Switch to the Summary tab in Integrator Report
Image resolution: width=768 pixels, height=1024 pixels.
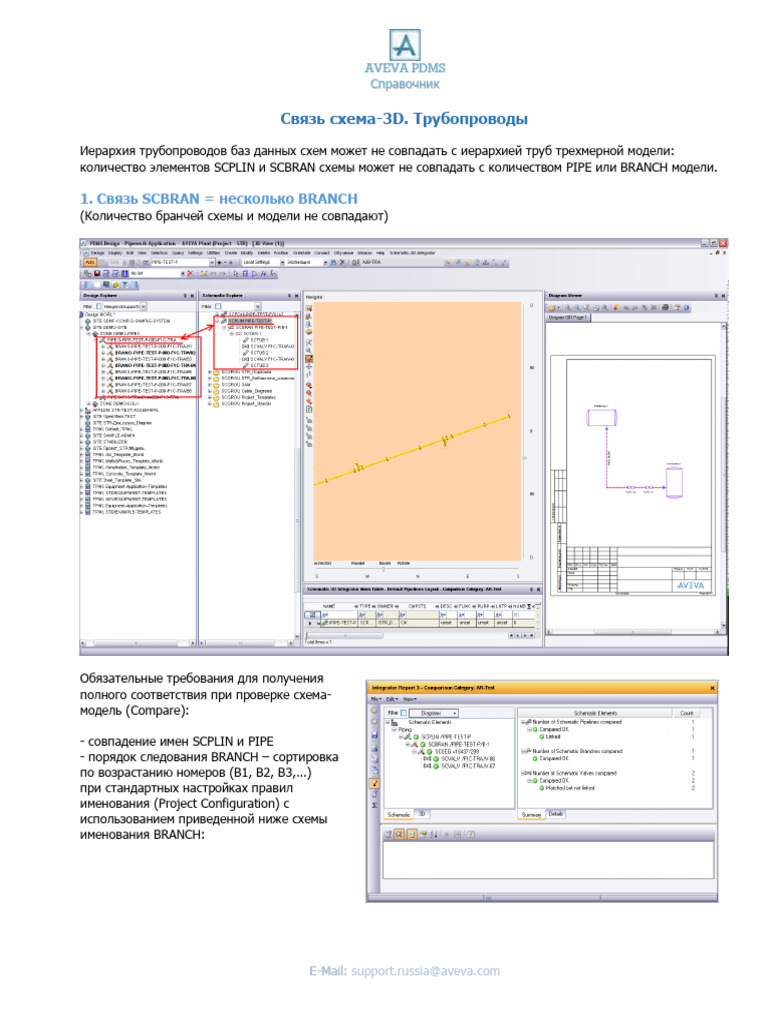531,814
